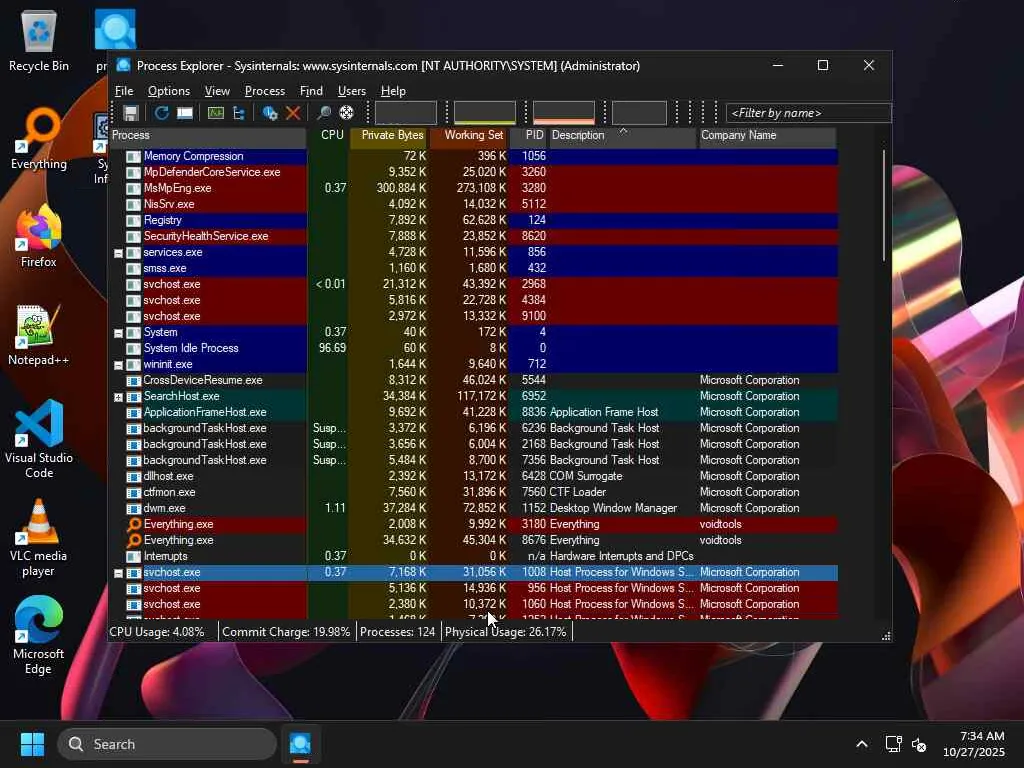Click the Find Window's Process crosshair icon
This screenshot has height=768, width=1024.
[347, 113]
